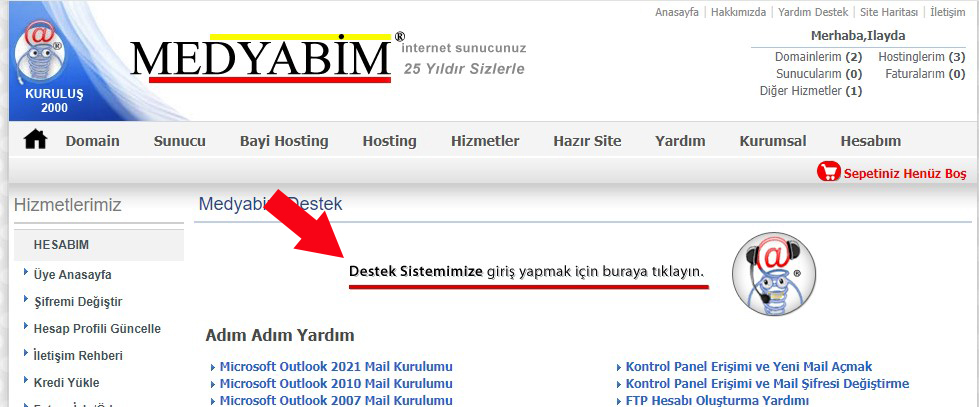Open the Hizmetler menu
This screenshot has height=407, width=979.
(485, 141)
